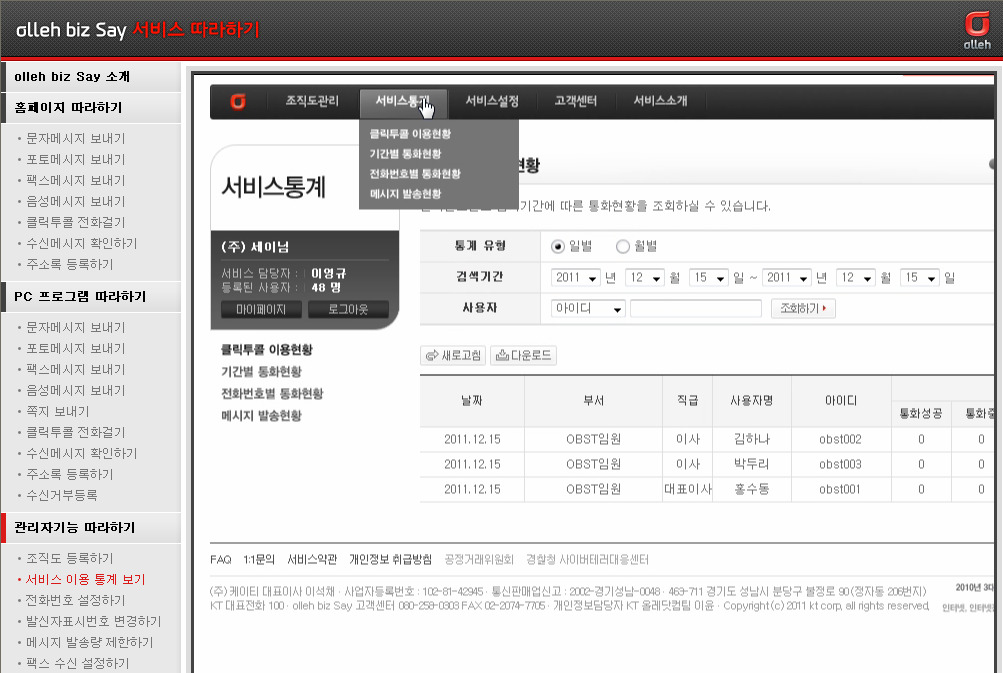Viewport: 1003px width, 673px height.
Task: Click the 조회하기 search button
Action: pos(803,309)
